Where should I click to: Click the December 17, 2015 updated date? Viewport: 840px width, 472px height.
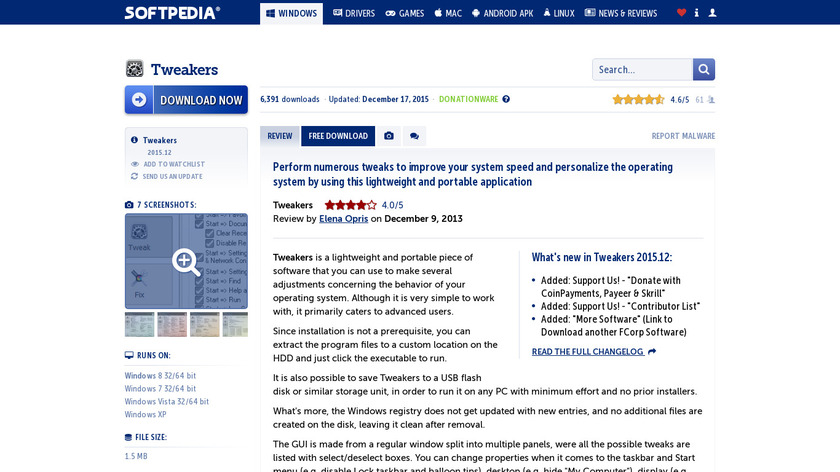point(395,99)
